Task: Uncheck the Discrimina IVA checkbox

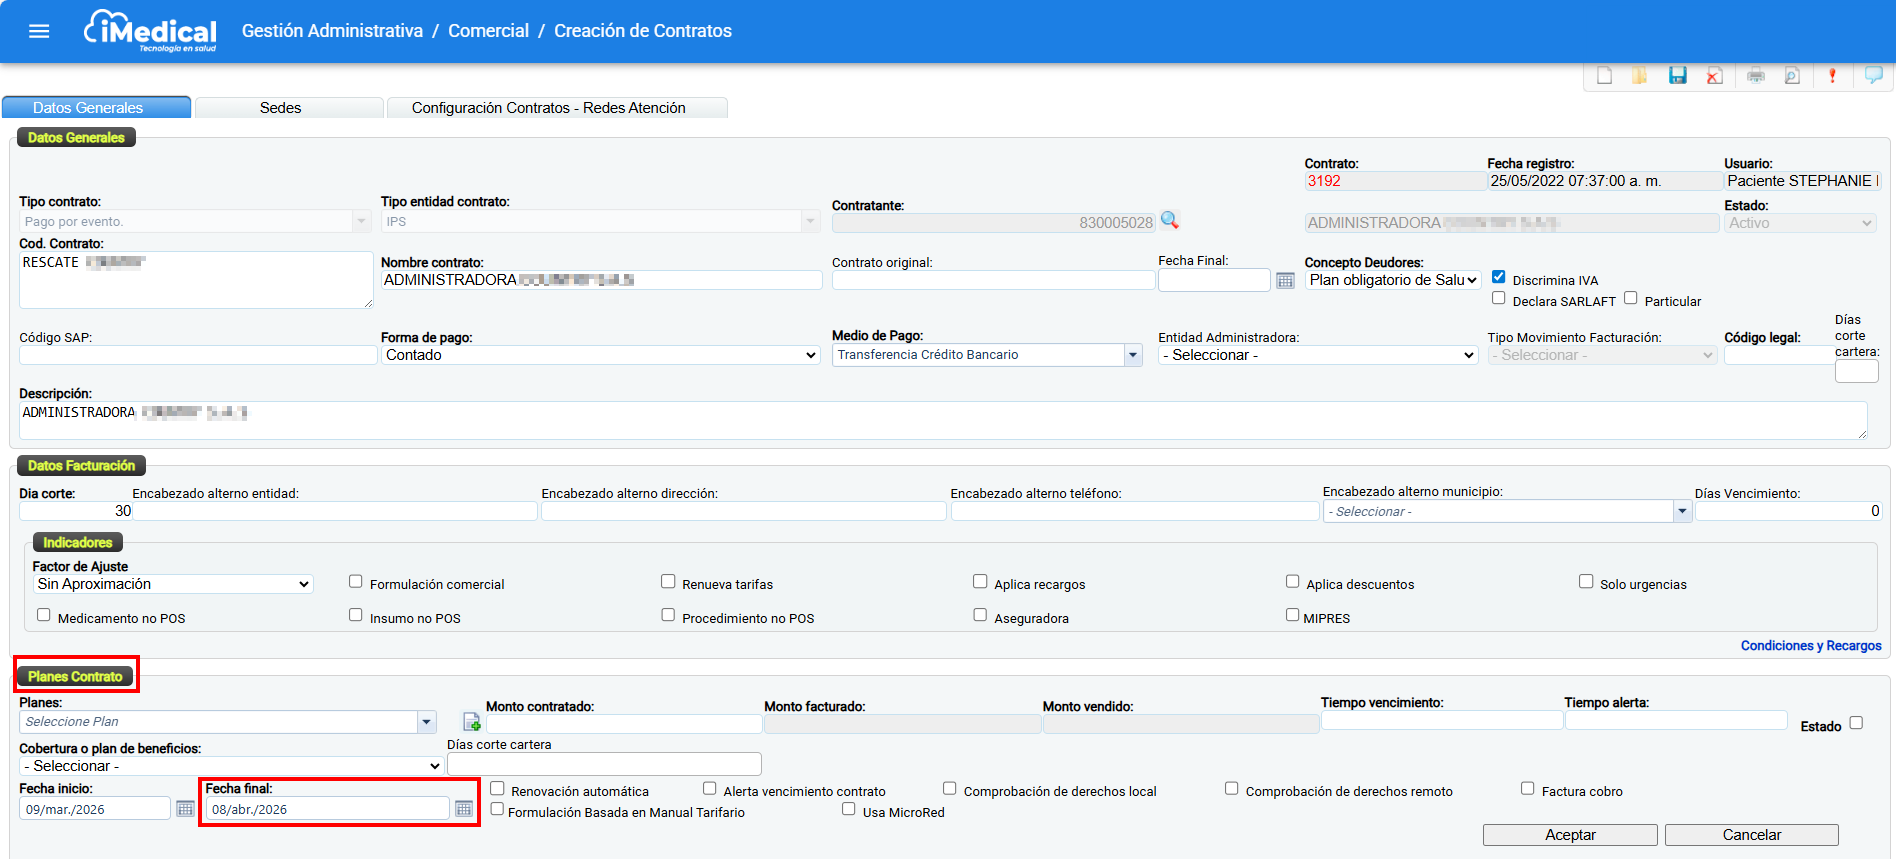Action: click(x=1498, y=277)
